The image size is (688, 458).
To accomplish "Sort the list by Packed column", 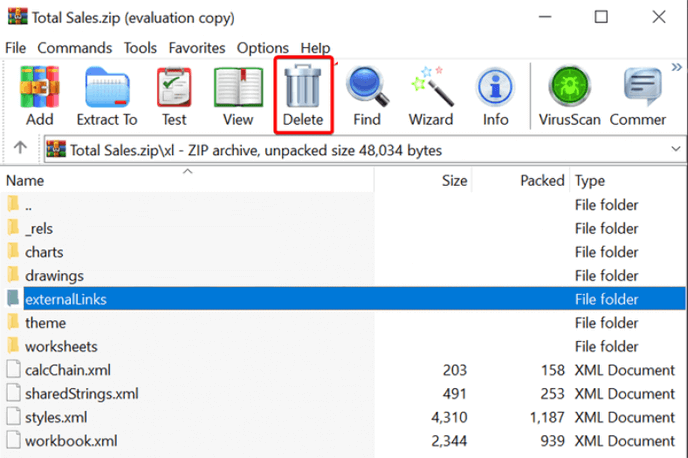I will [x=520, y=180].
